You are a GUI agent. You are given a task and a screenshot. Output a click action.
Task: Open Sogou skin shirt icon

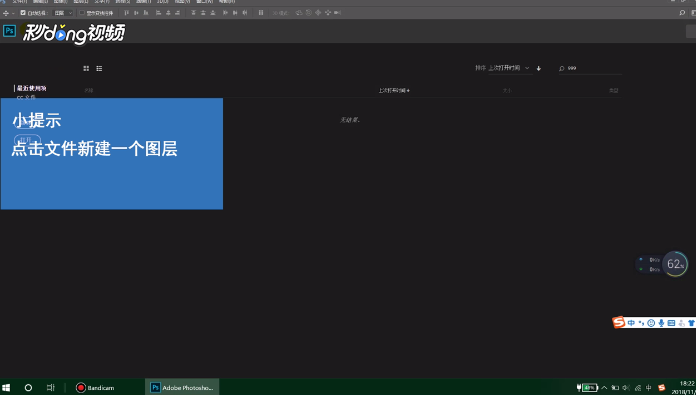pos(692,323)
